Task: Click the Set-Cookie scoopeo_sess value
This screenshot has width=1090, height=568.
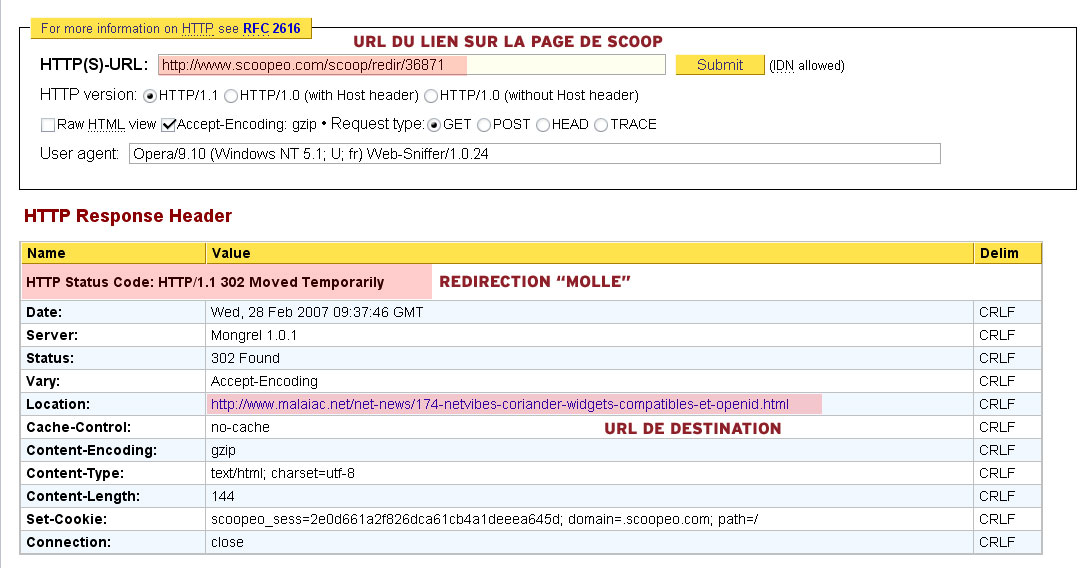Action: click(x=485, y=519)
